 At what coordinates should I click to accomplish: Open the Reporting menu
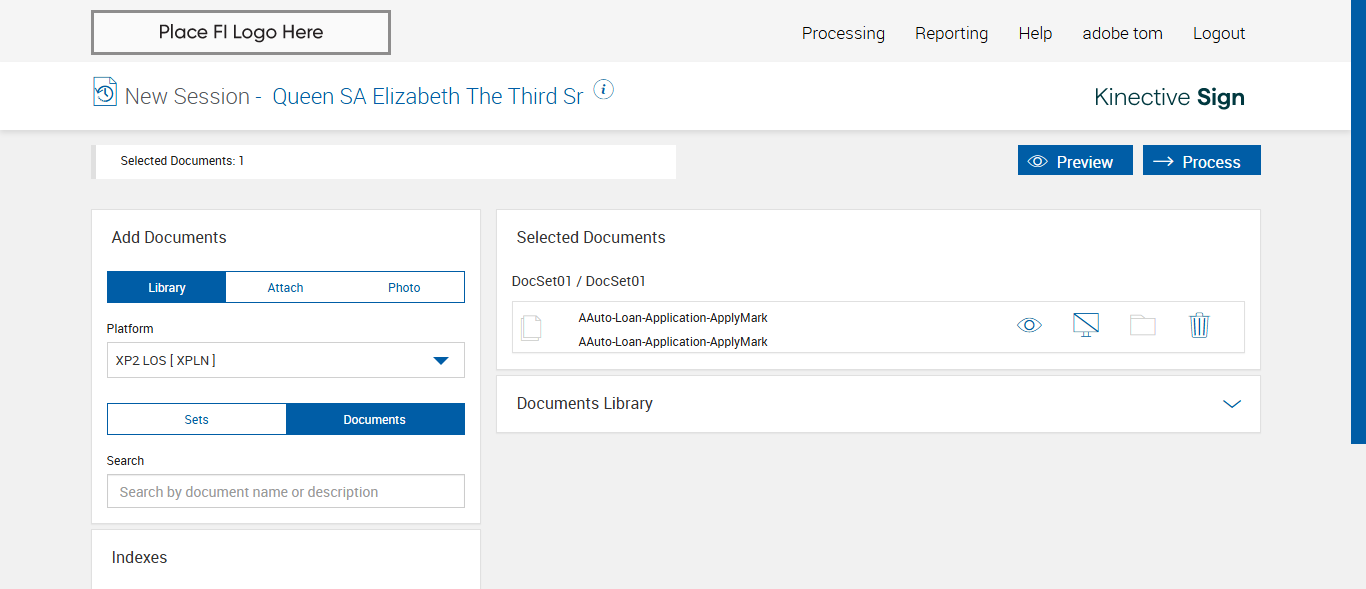[951, 33]
